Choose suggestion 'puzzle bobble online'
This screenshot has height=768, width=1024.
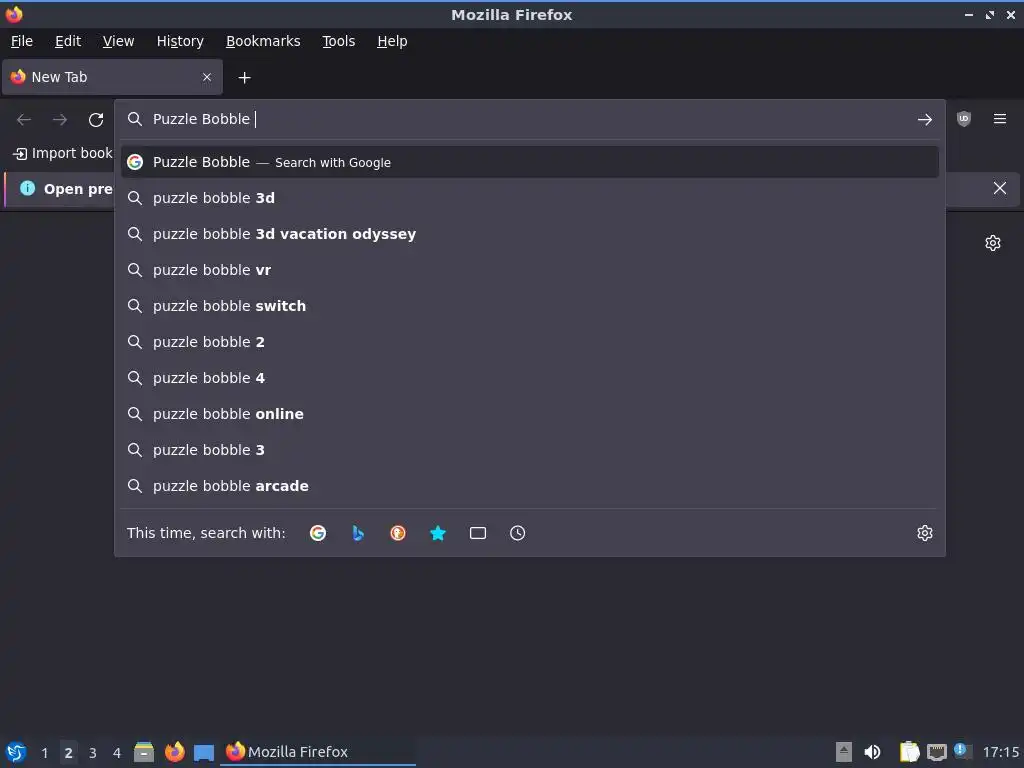coord(530,413)
